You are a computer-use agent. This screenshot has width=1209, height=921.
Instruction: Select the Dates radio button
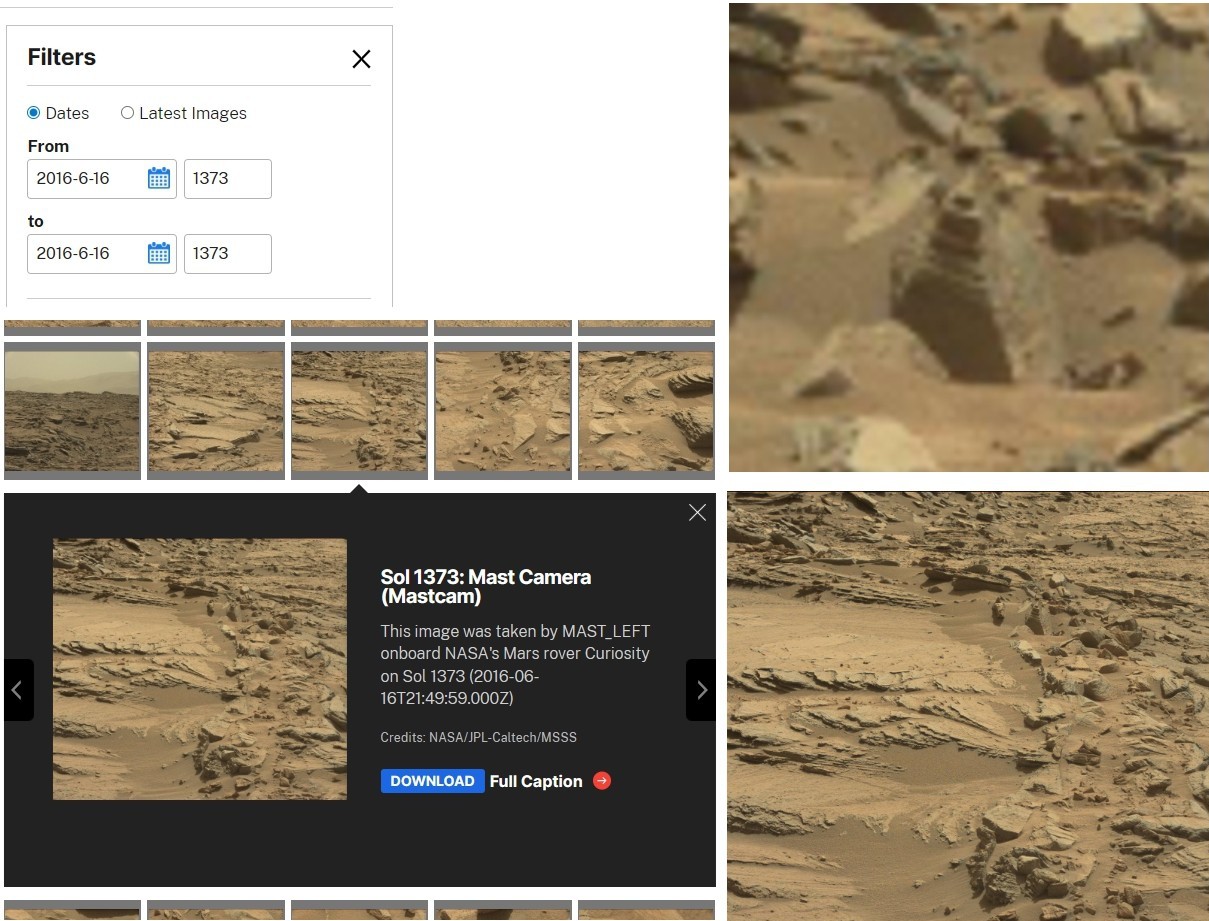point(34,113)
